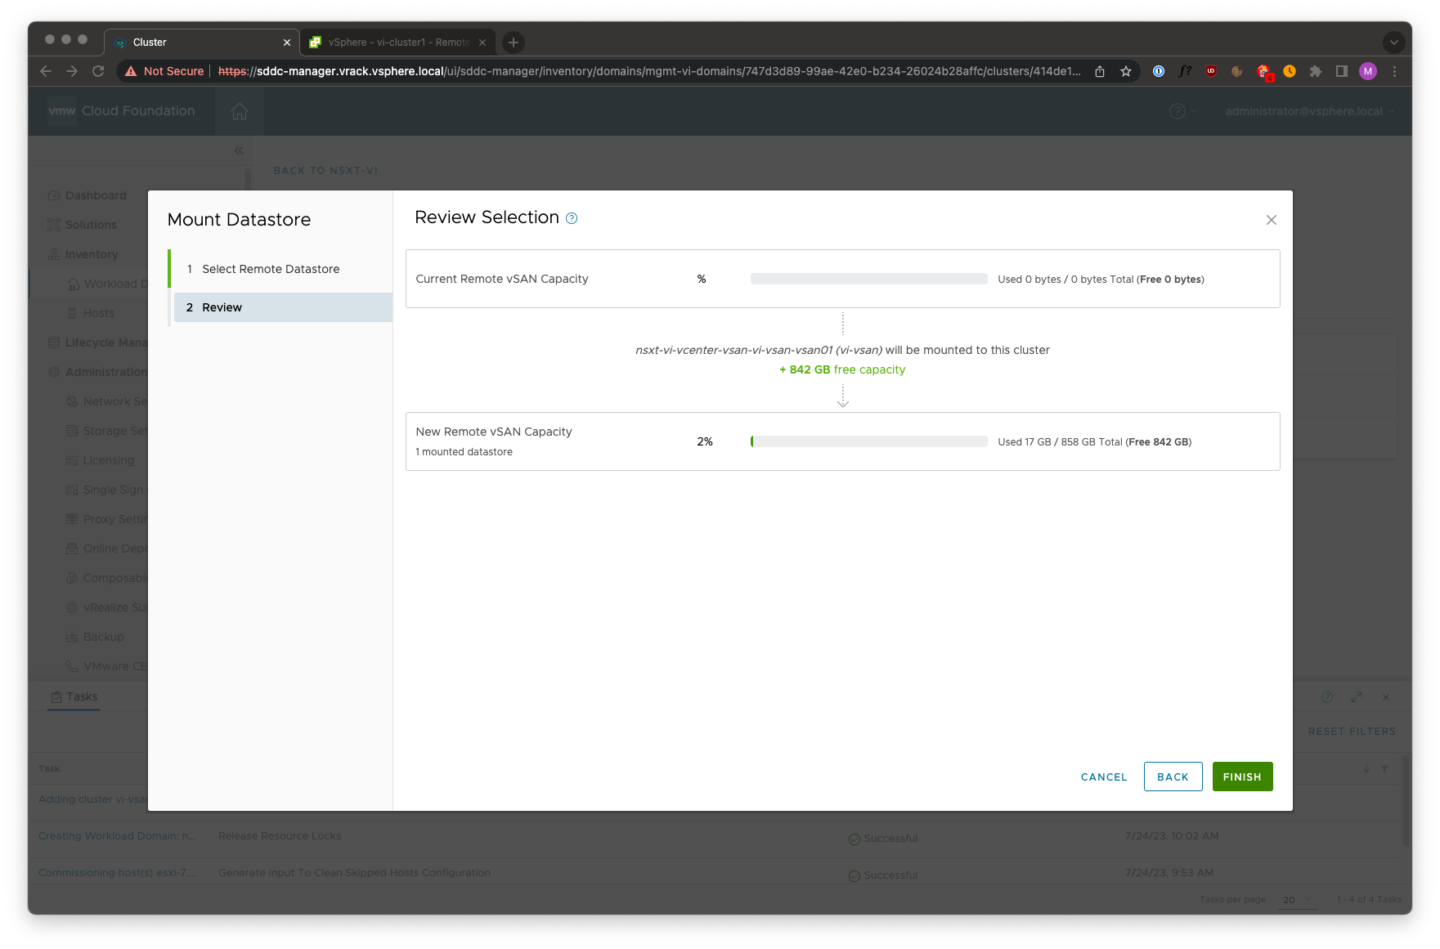Screen dimensions: 1440x949
Task: Open the Tasks per page dropdown
Action: [x=1295, y=899]
